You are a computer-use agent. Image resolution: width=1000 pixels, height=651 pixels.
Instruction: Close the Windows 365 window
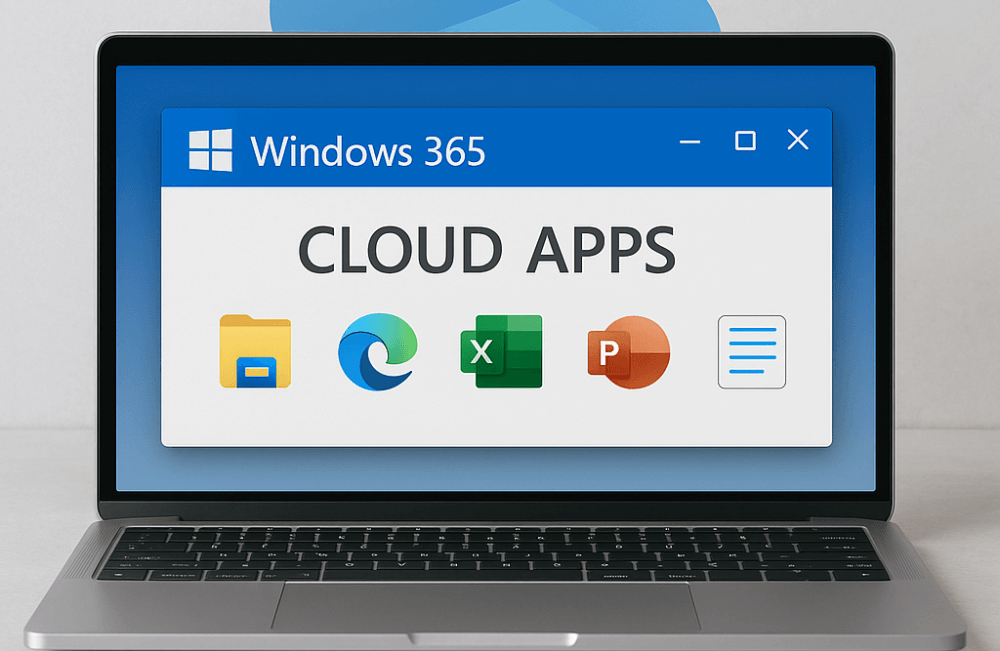(x=798, y=140)
